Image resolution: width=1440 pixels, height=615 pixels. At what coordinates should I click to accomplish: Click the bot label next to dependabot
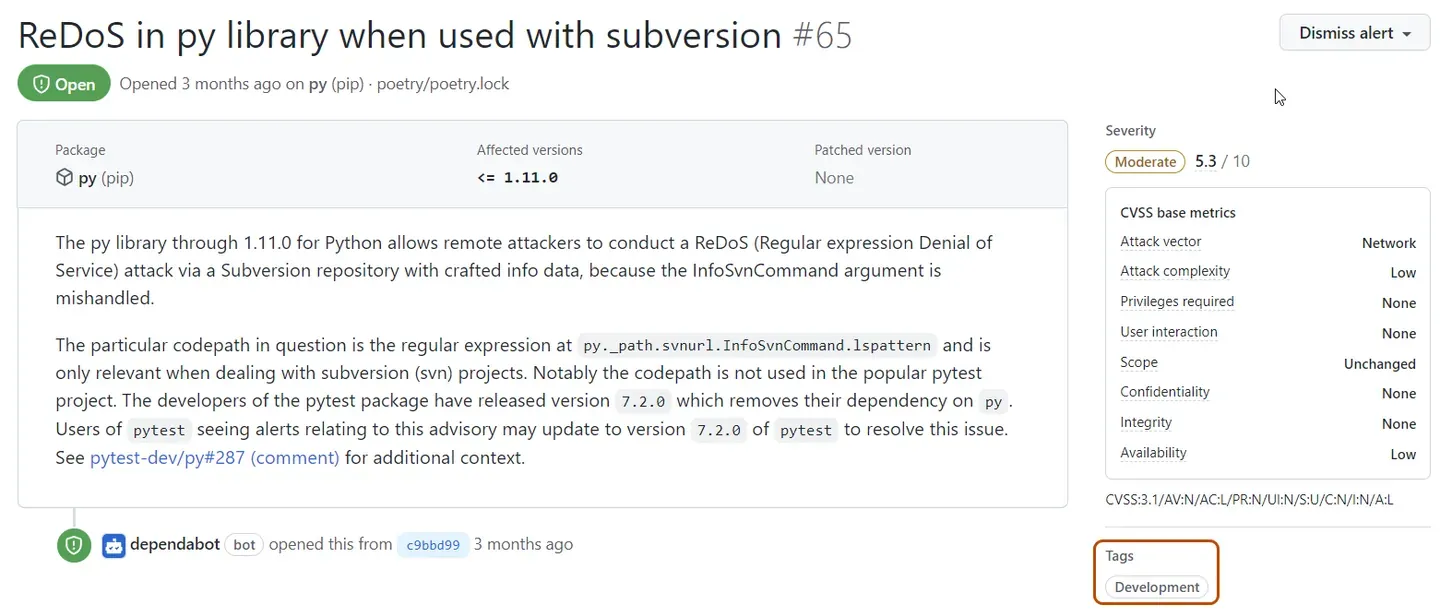coord(243,545)
